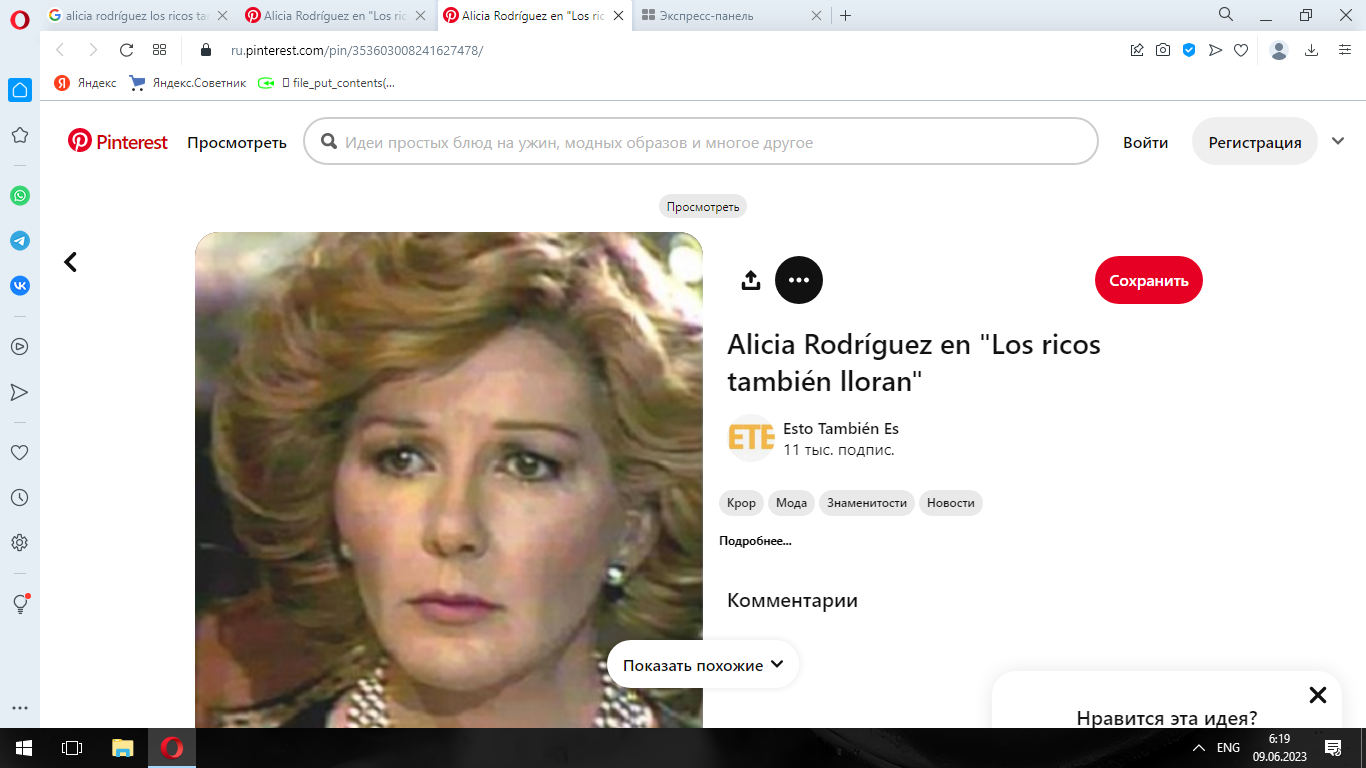Open the settings gear in the sidebar
1366x768 pixels.
pos(20,543)
